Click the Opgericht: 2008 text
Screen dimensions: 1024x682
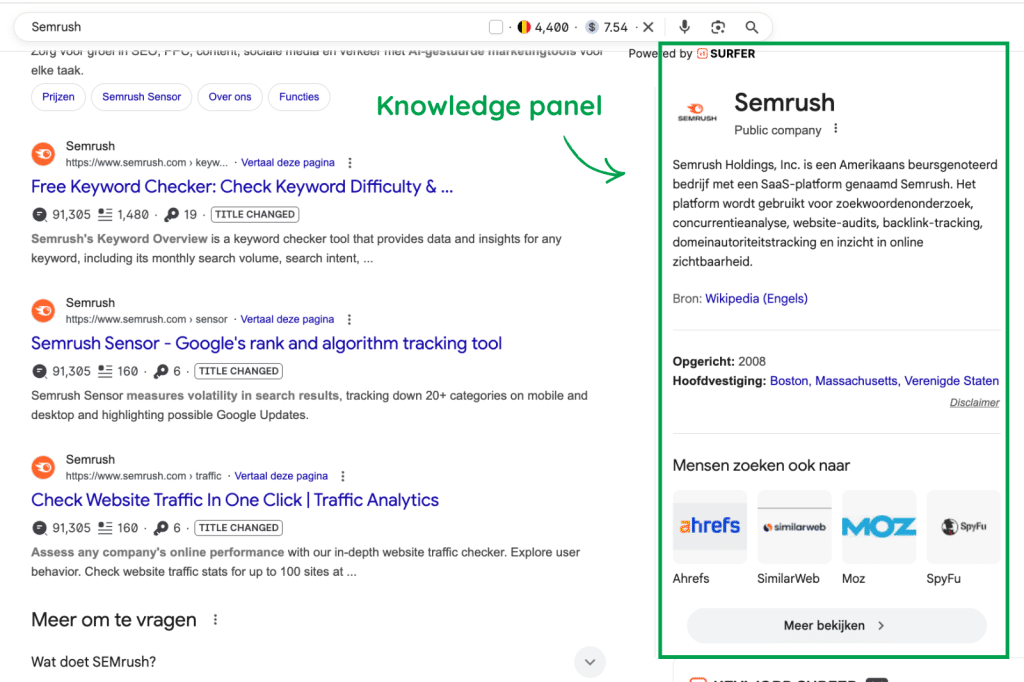click(x=719, y=361)
